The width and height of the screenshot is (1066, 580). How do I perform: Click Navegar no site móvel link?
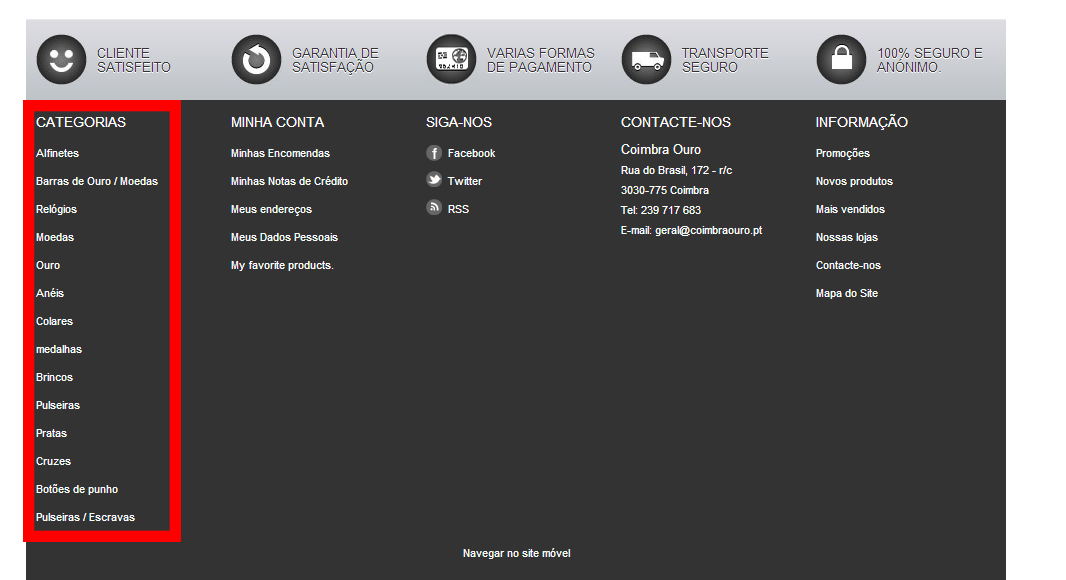point(517,553)
